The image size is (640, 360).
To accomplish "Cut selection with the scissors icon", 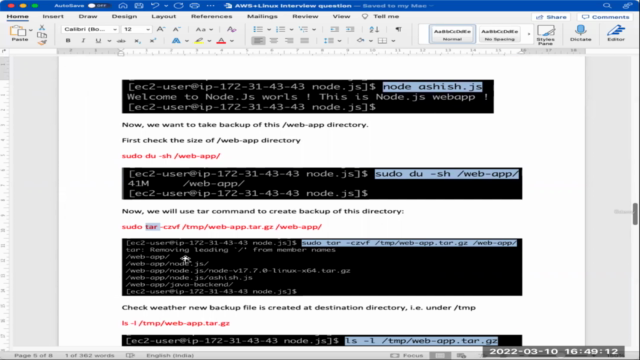I will click(x=42, y=27).
